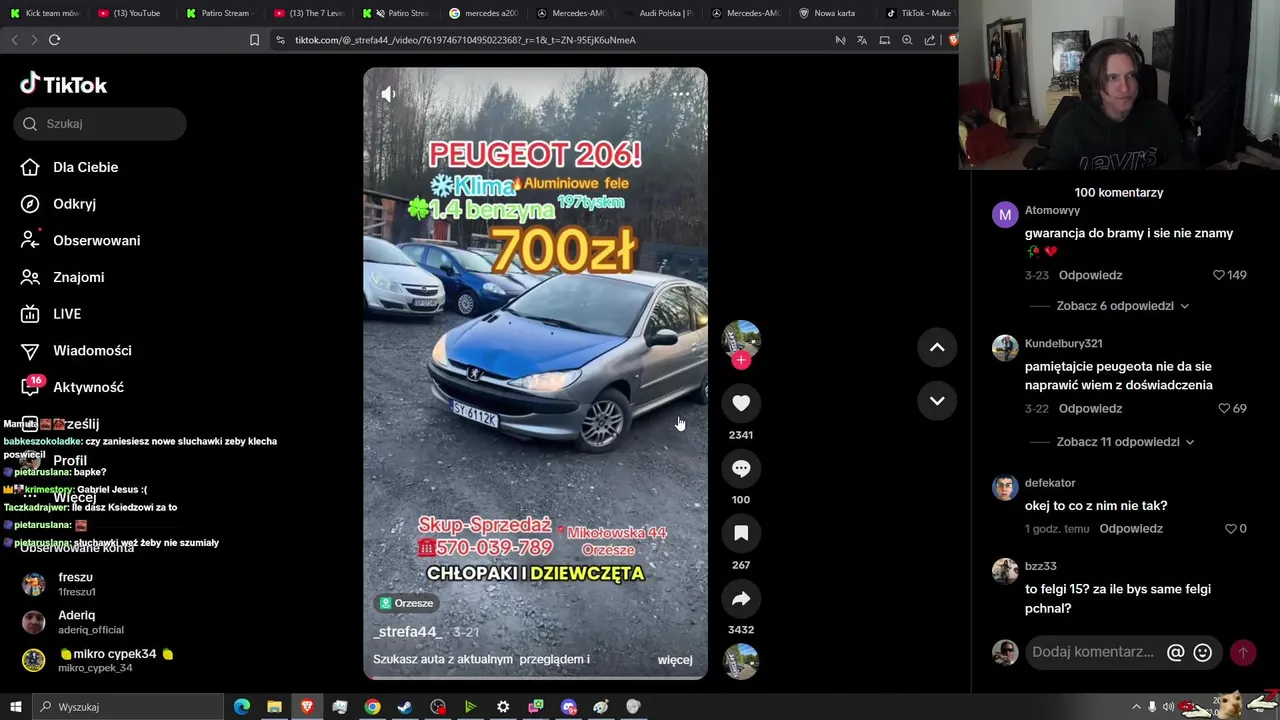The height and width of the screenshot is (720, 1280).
Task: Open the Windows Start menu
Action: click(15, 707)
